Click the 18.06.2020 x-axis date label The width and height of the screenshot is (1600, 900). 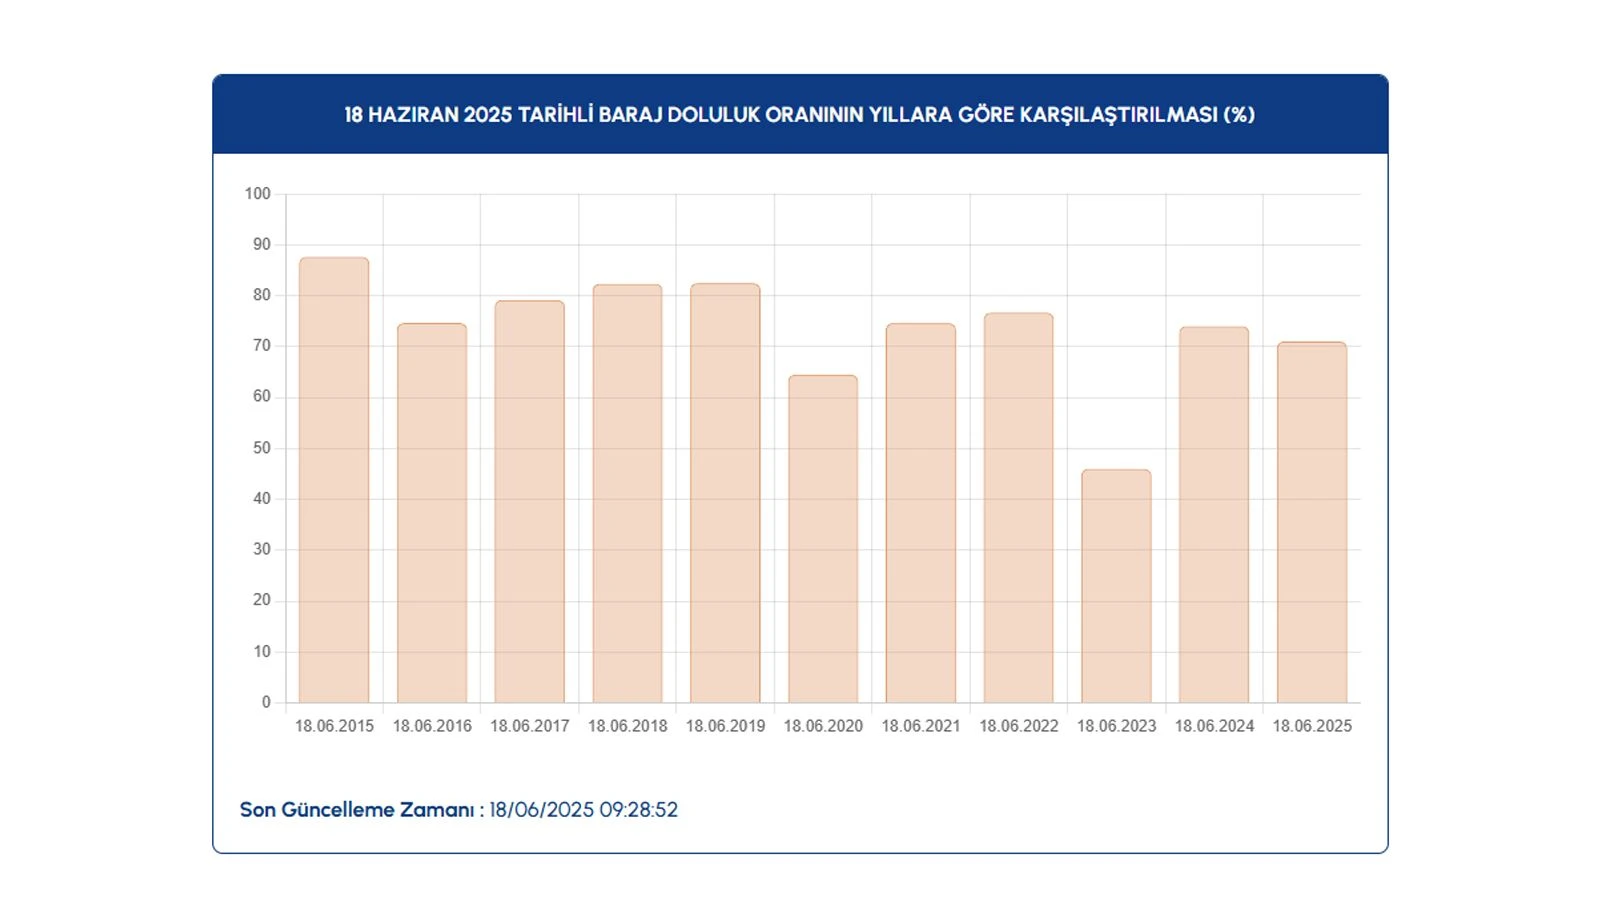coord(823,726)
